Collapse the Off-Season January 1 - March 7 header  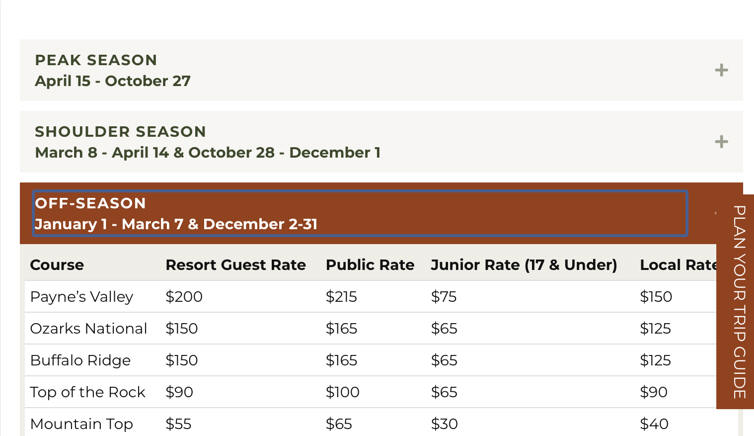pyautogui.click(x=360, y=213)
